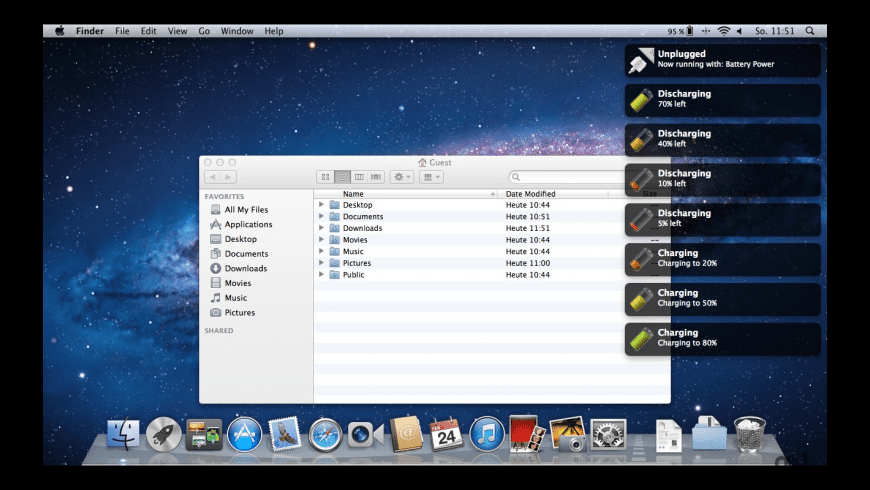Viewport: 870px width, 490px height.
Task: Open the Edit menu
Action: point(148,31)
